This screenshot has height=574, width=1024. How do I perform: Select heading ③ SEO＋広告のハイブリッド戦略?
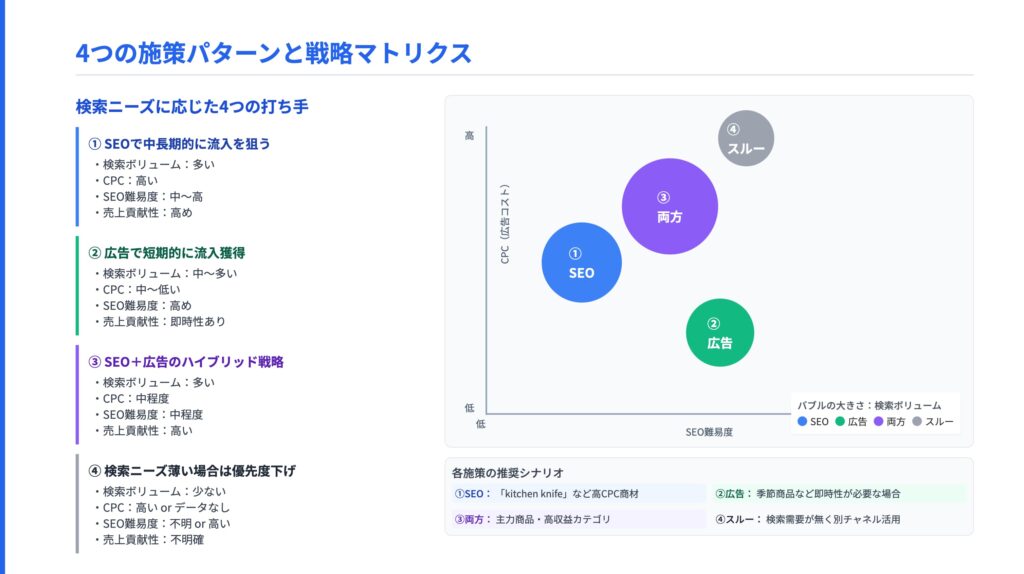pos(186,362)
